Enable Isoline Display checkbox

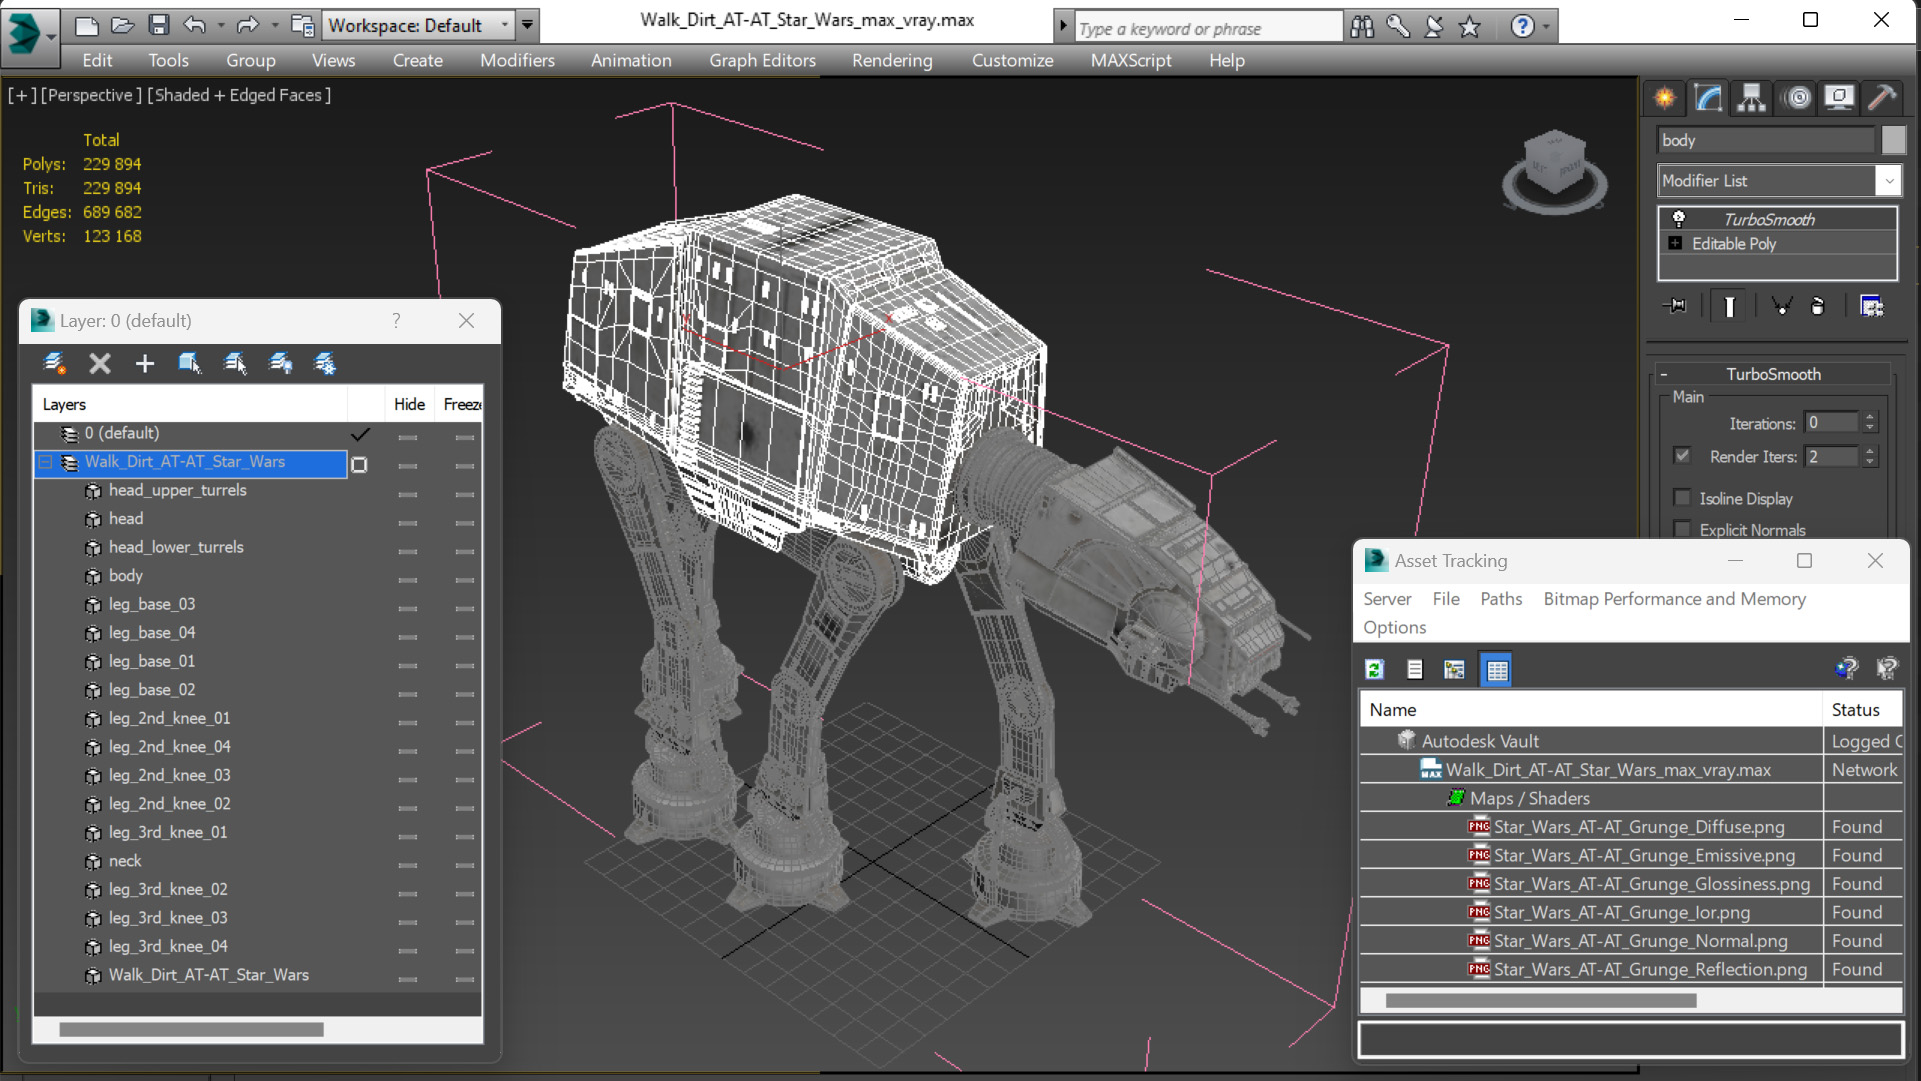(1682, 498)
